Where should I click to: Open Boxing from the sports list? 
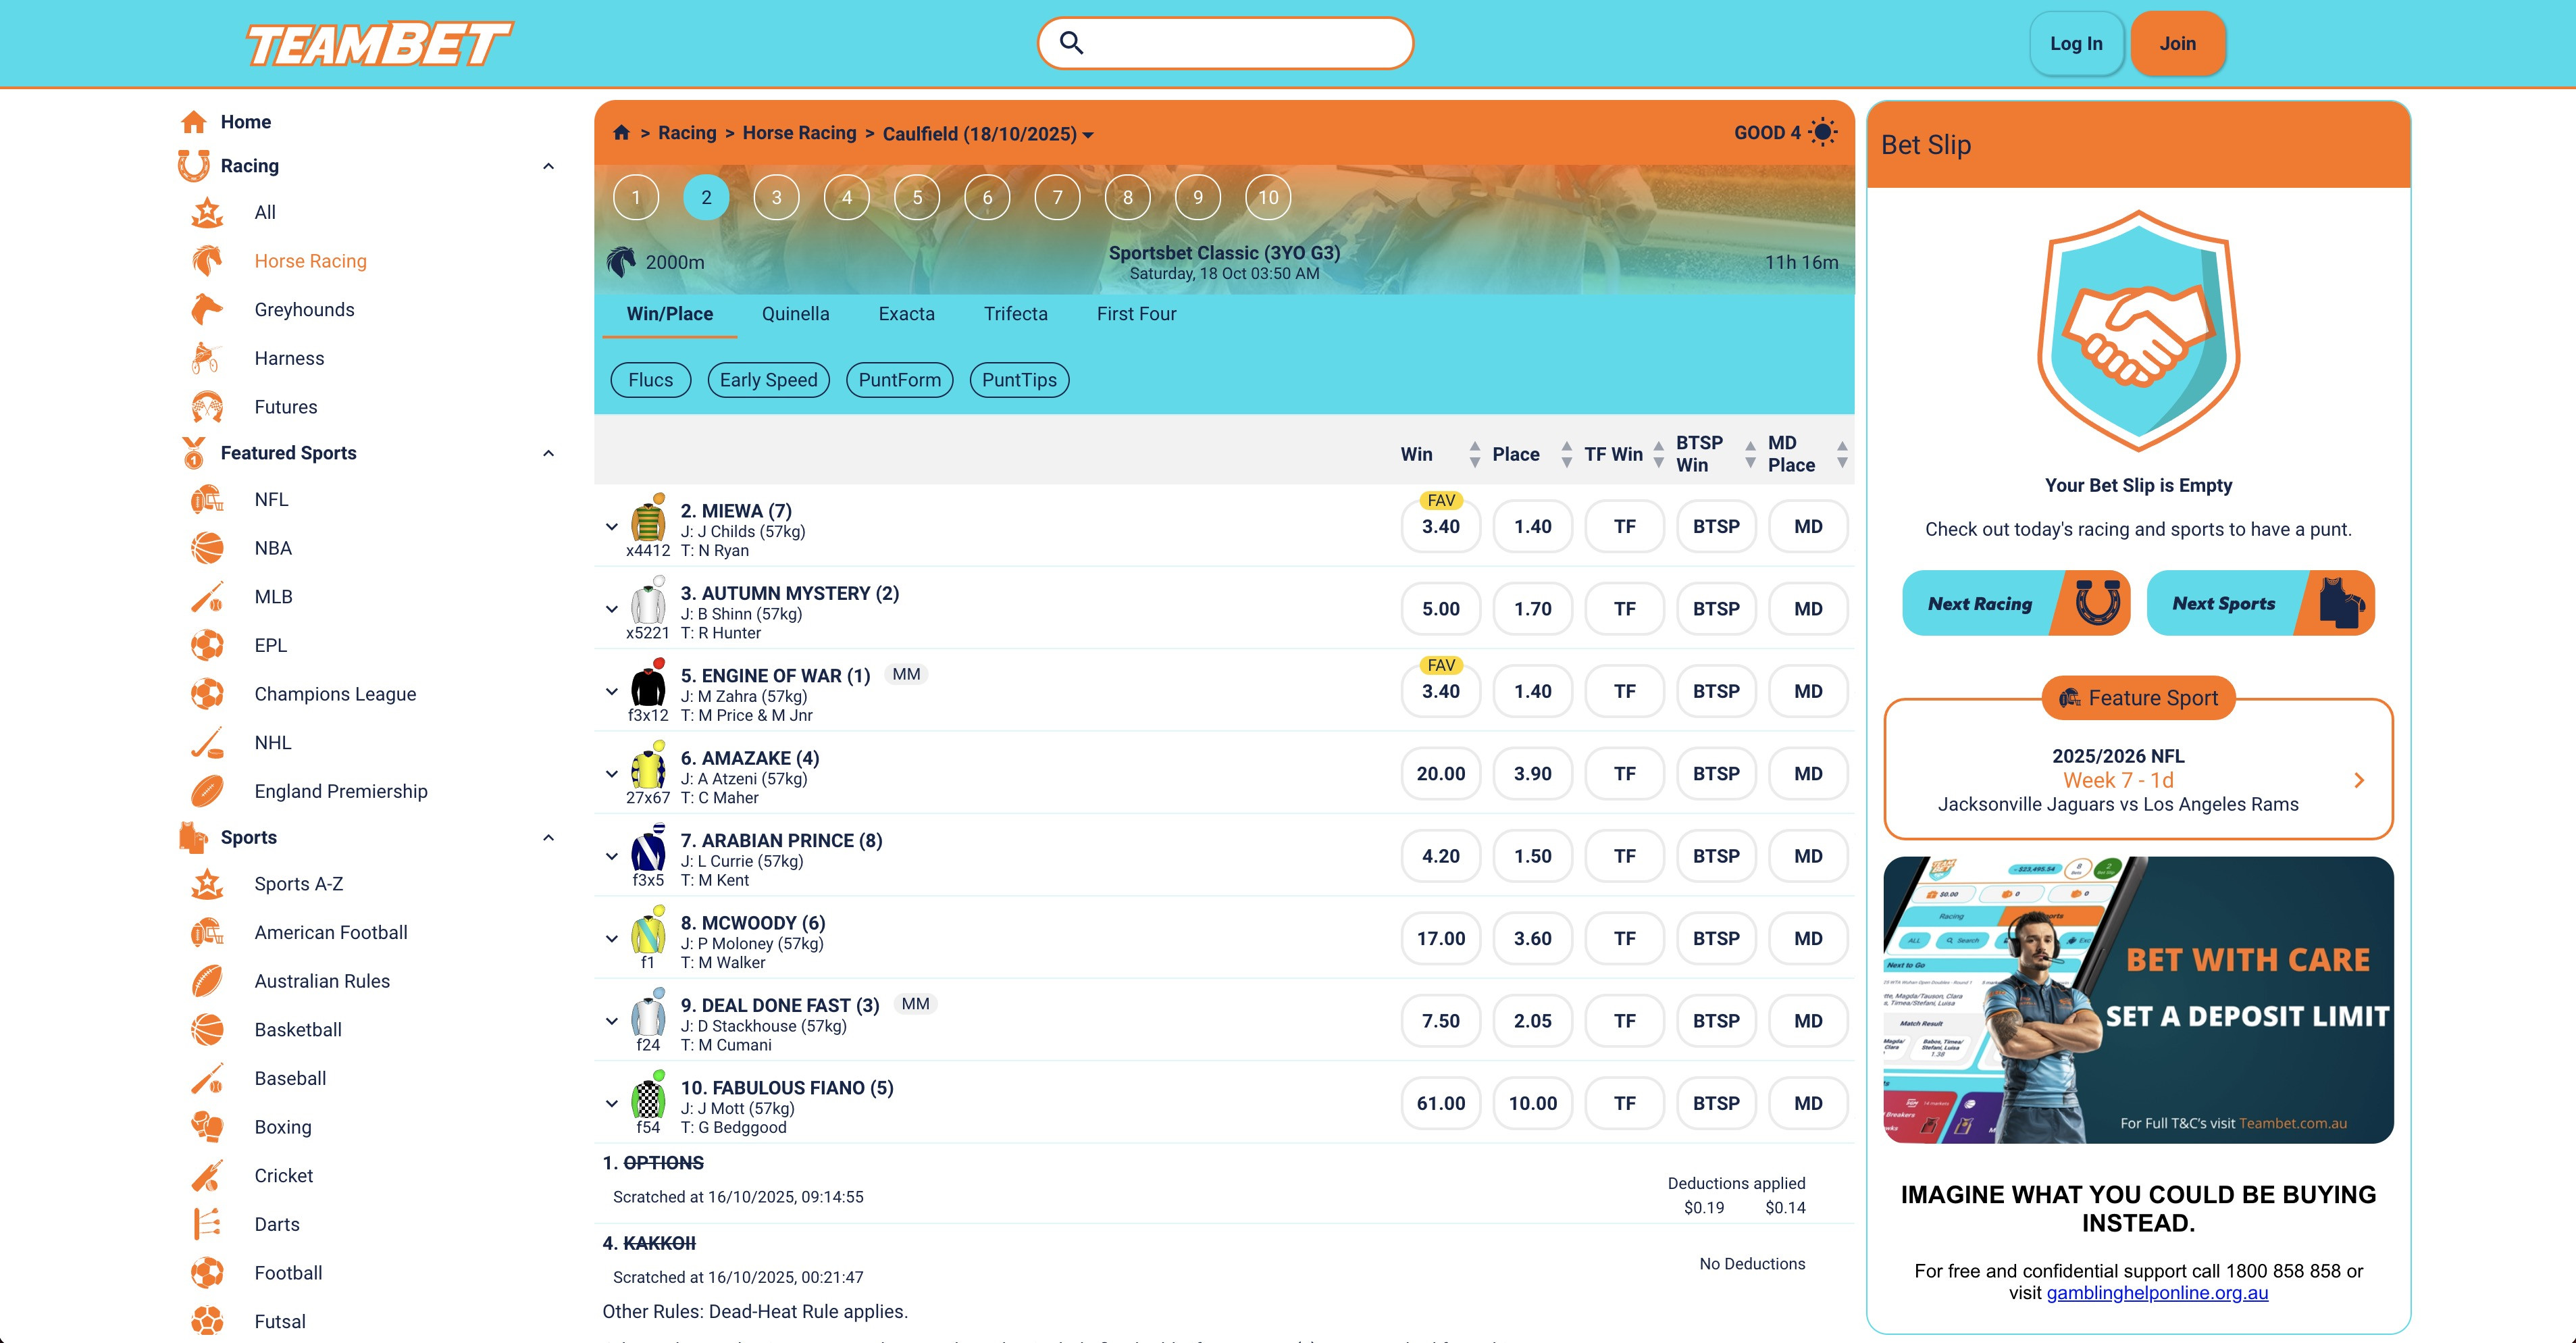coord(282,1127)
